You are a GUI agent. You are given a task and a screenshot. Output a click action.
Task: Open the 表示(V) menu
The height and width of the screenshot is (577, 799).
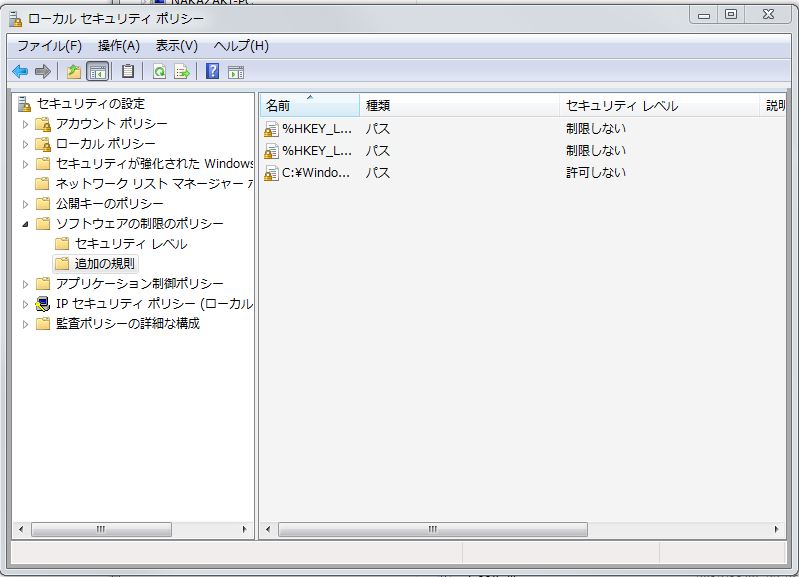[x=176, y=46]
